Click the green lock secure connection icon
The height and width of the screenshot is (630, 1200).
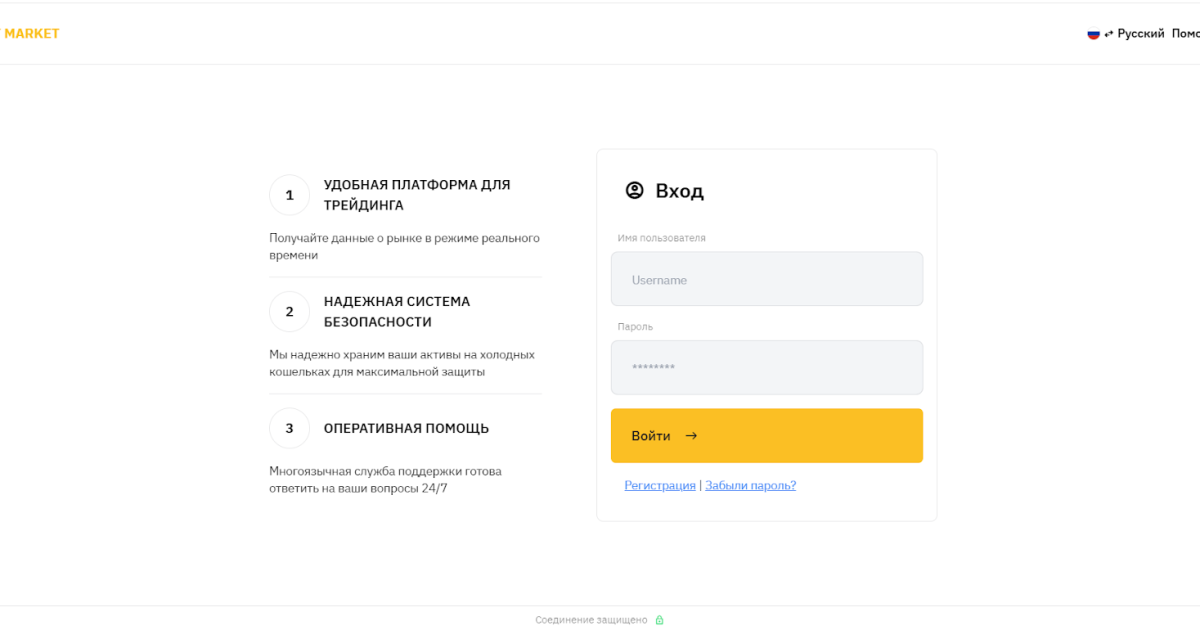coord(659,620)
